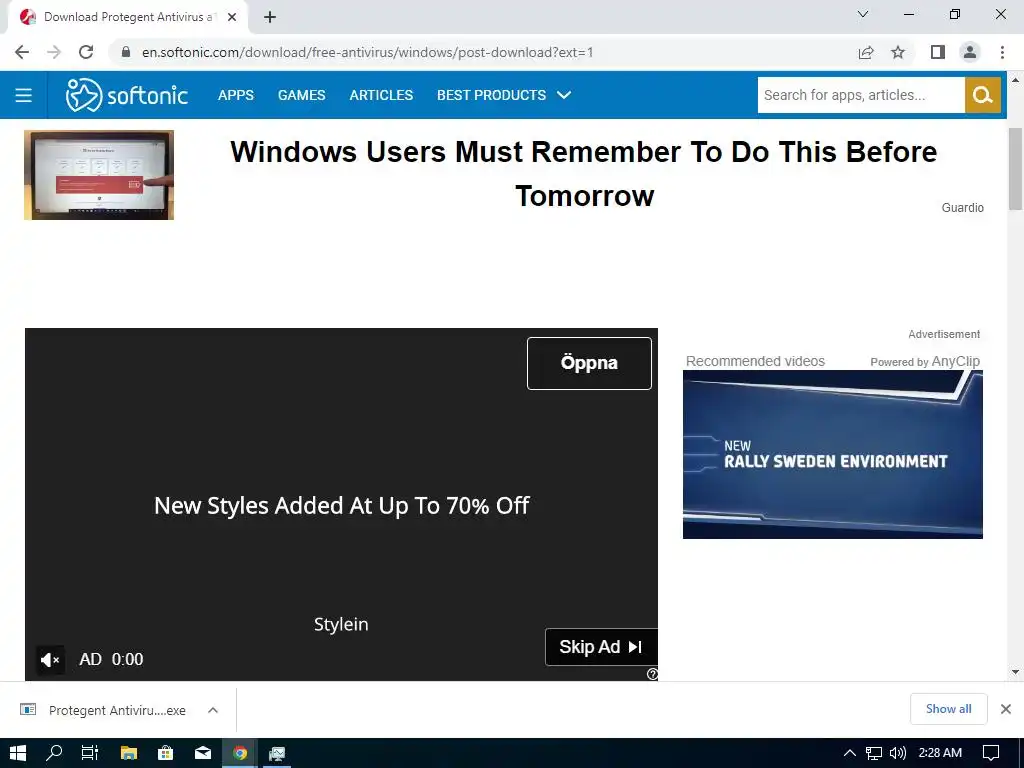
Task: Open File Explorer from taskbar
Action: pyautogui.click(x=129, y=753)
